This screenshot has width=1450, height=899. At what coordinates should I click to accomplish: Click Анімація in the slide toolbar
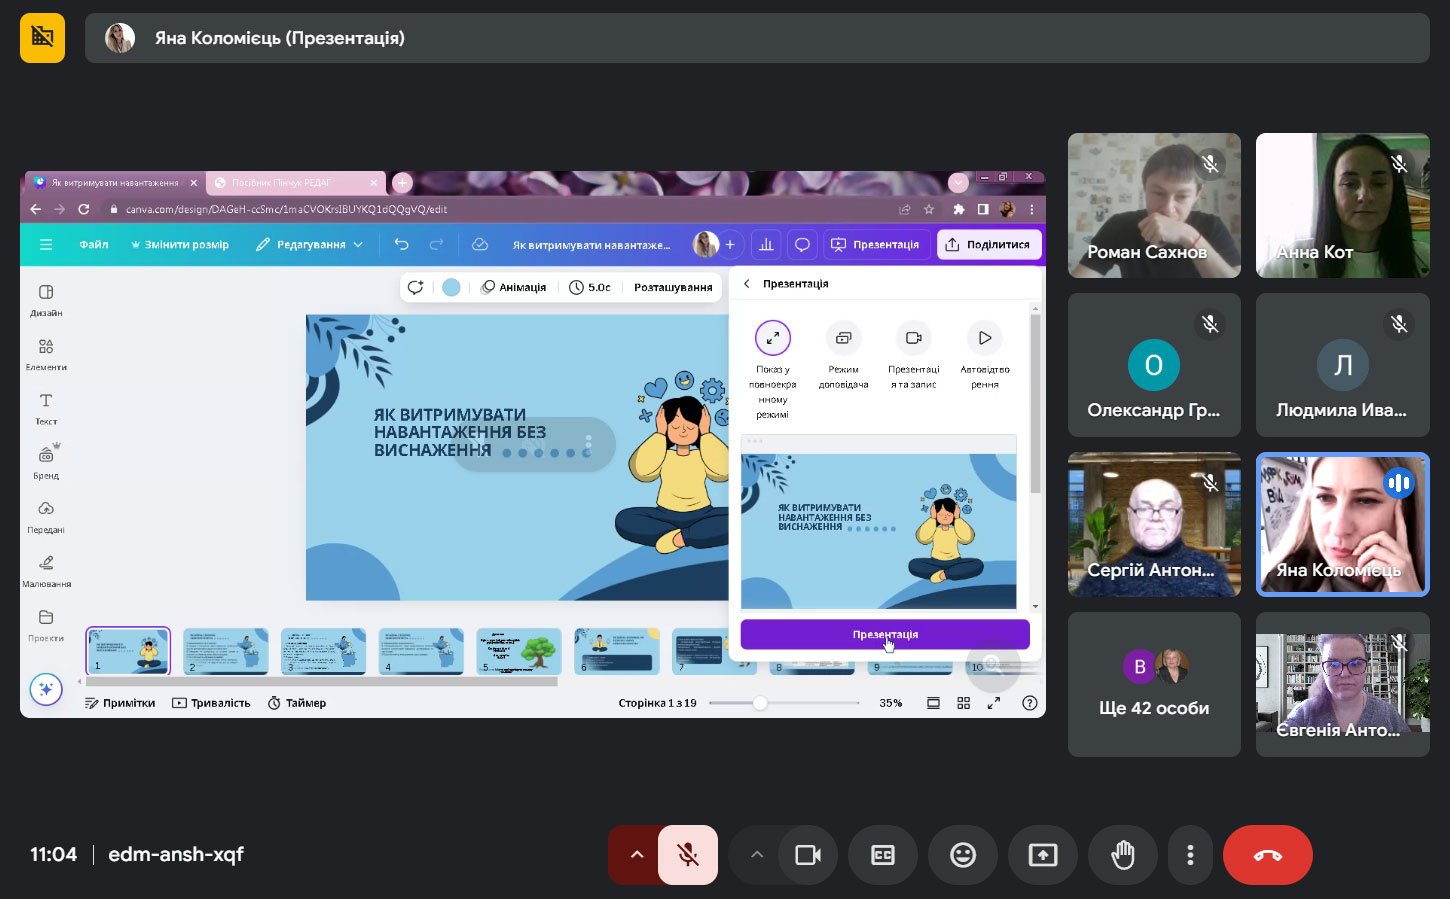point(514,287)
